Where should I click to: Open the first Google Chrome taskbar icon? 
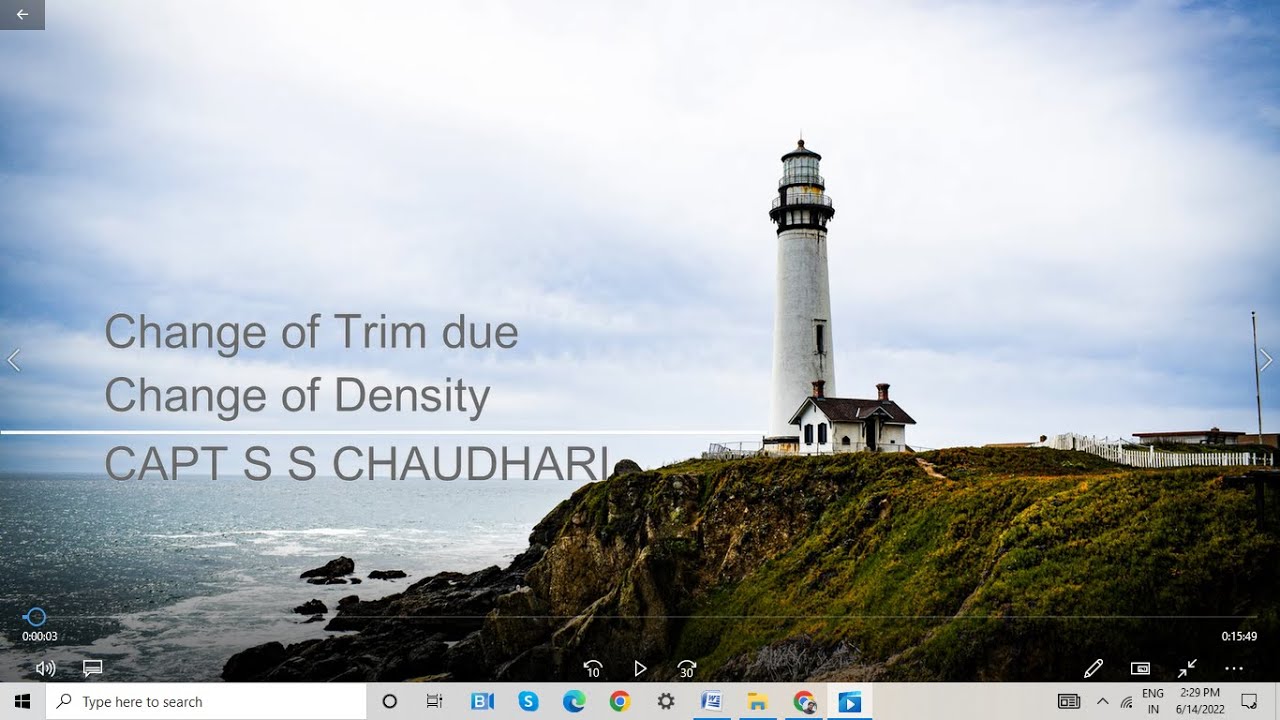click(620, 701)
